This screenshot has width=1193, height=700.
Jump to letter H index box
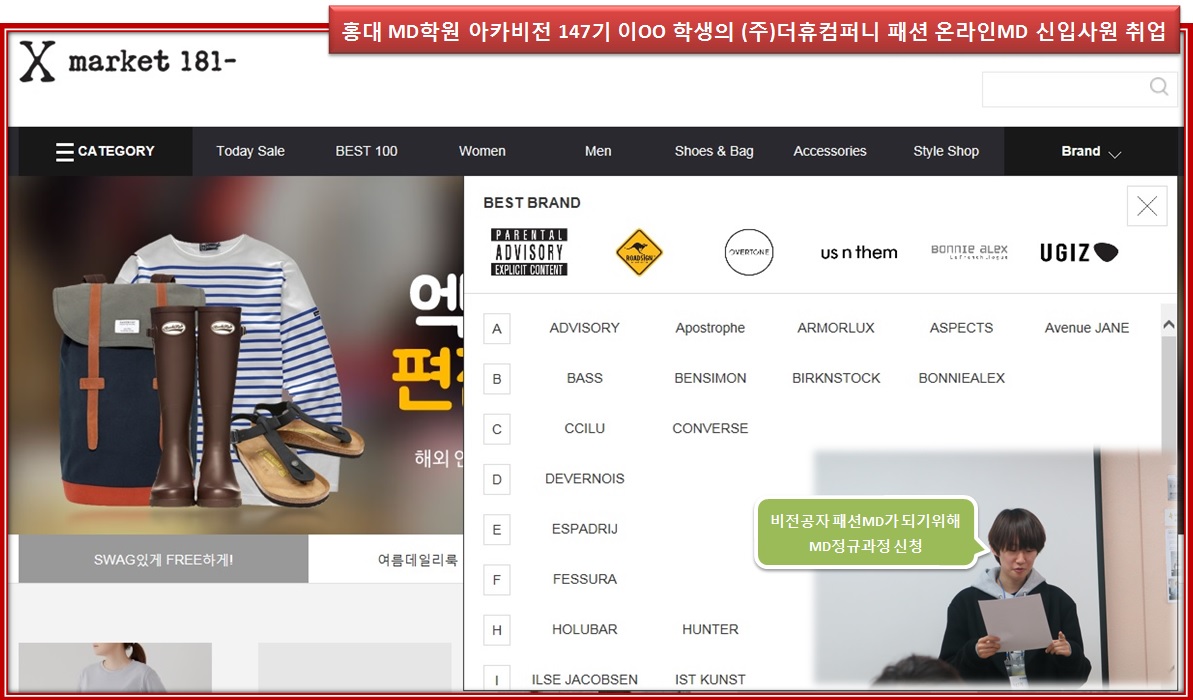[497, 630]
